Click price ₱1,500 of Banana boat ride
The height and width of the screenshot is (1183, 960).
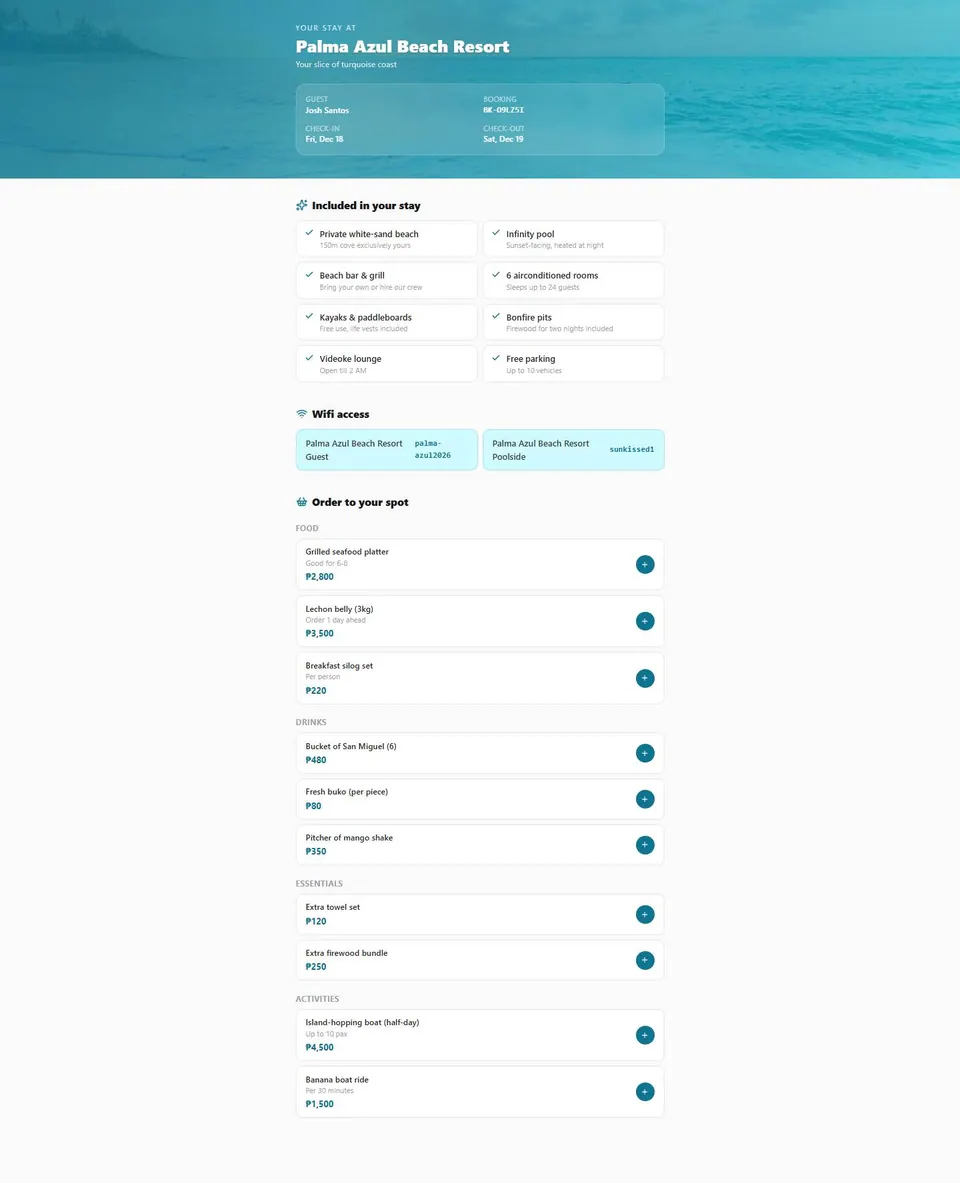319,1104
